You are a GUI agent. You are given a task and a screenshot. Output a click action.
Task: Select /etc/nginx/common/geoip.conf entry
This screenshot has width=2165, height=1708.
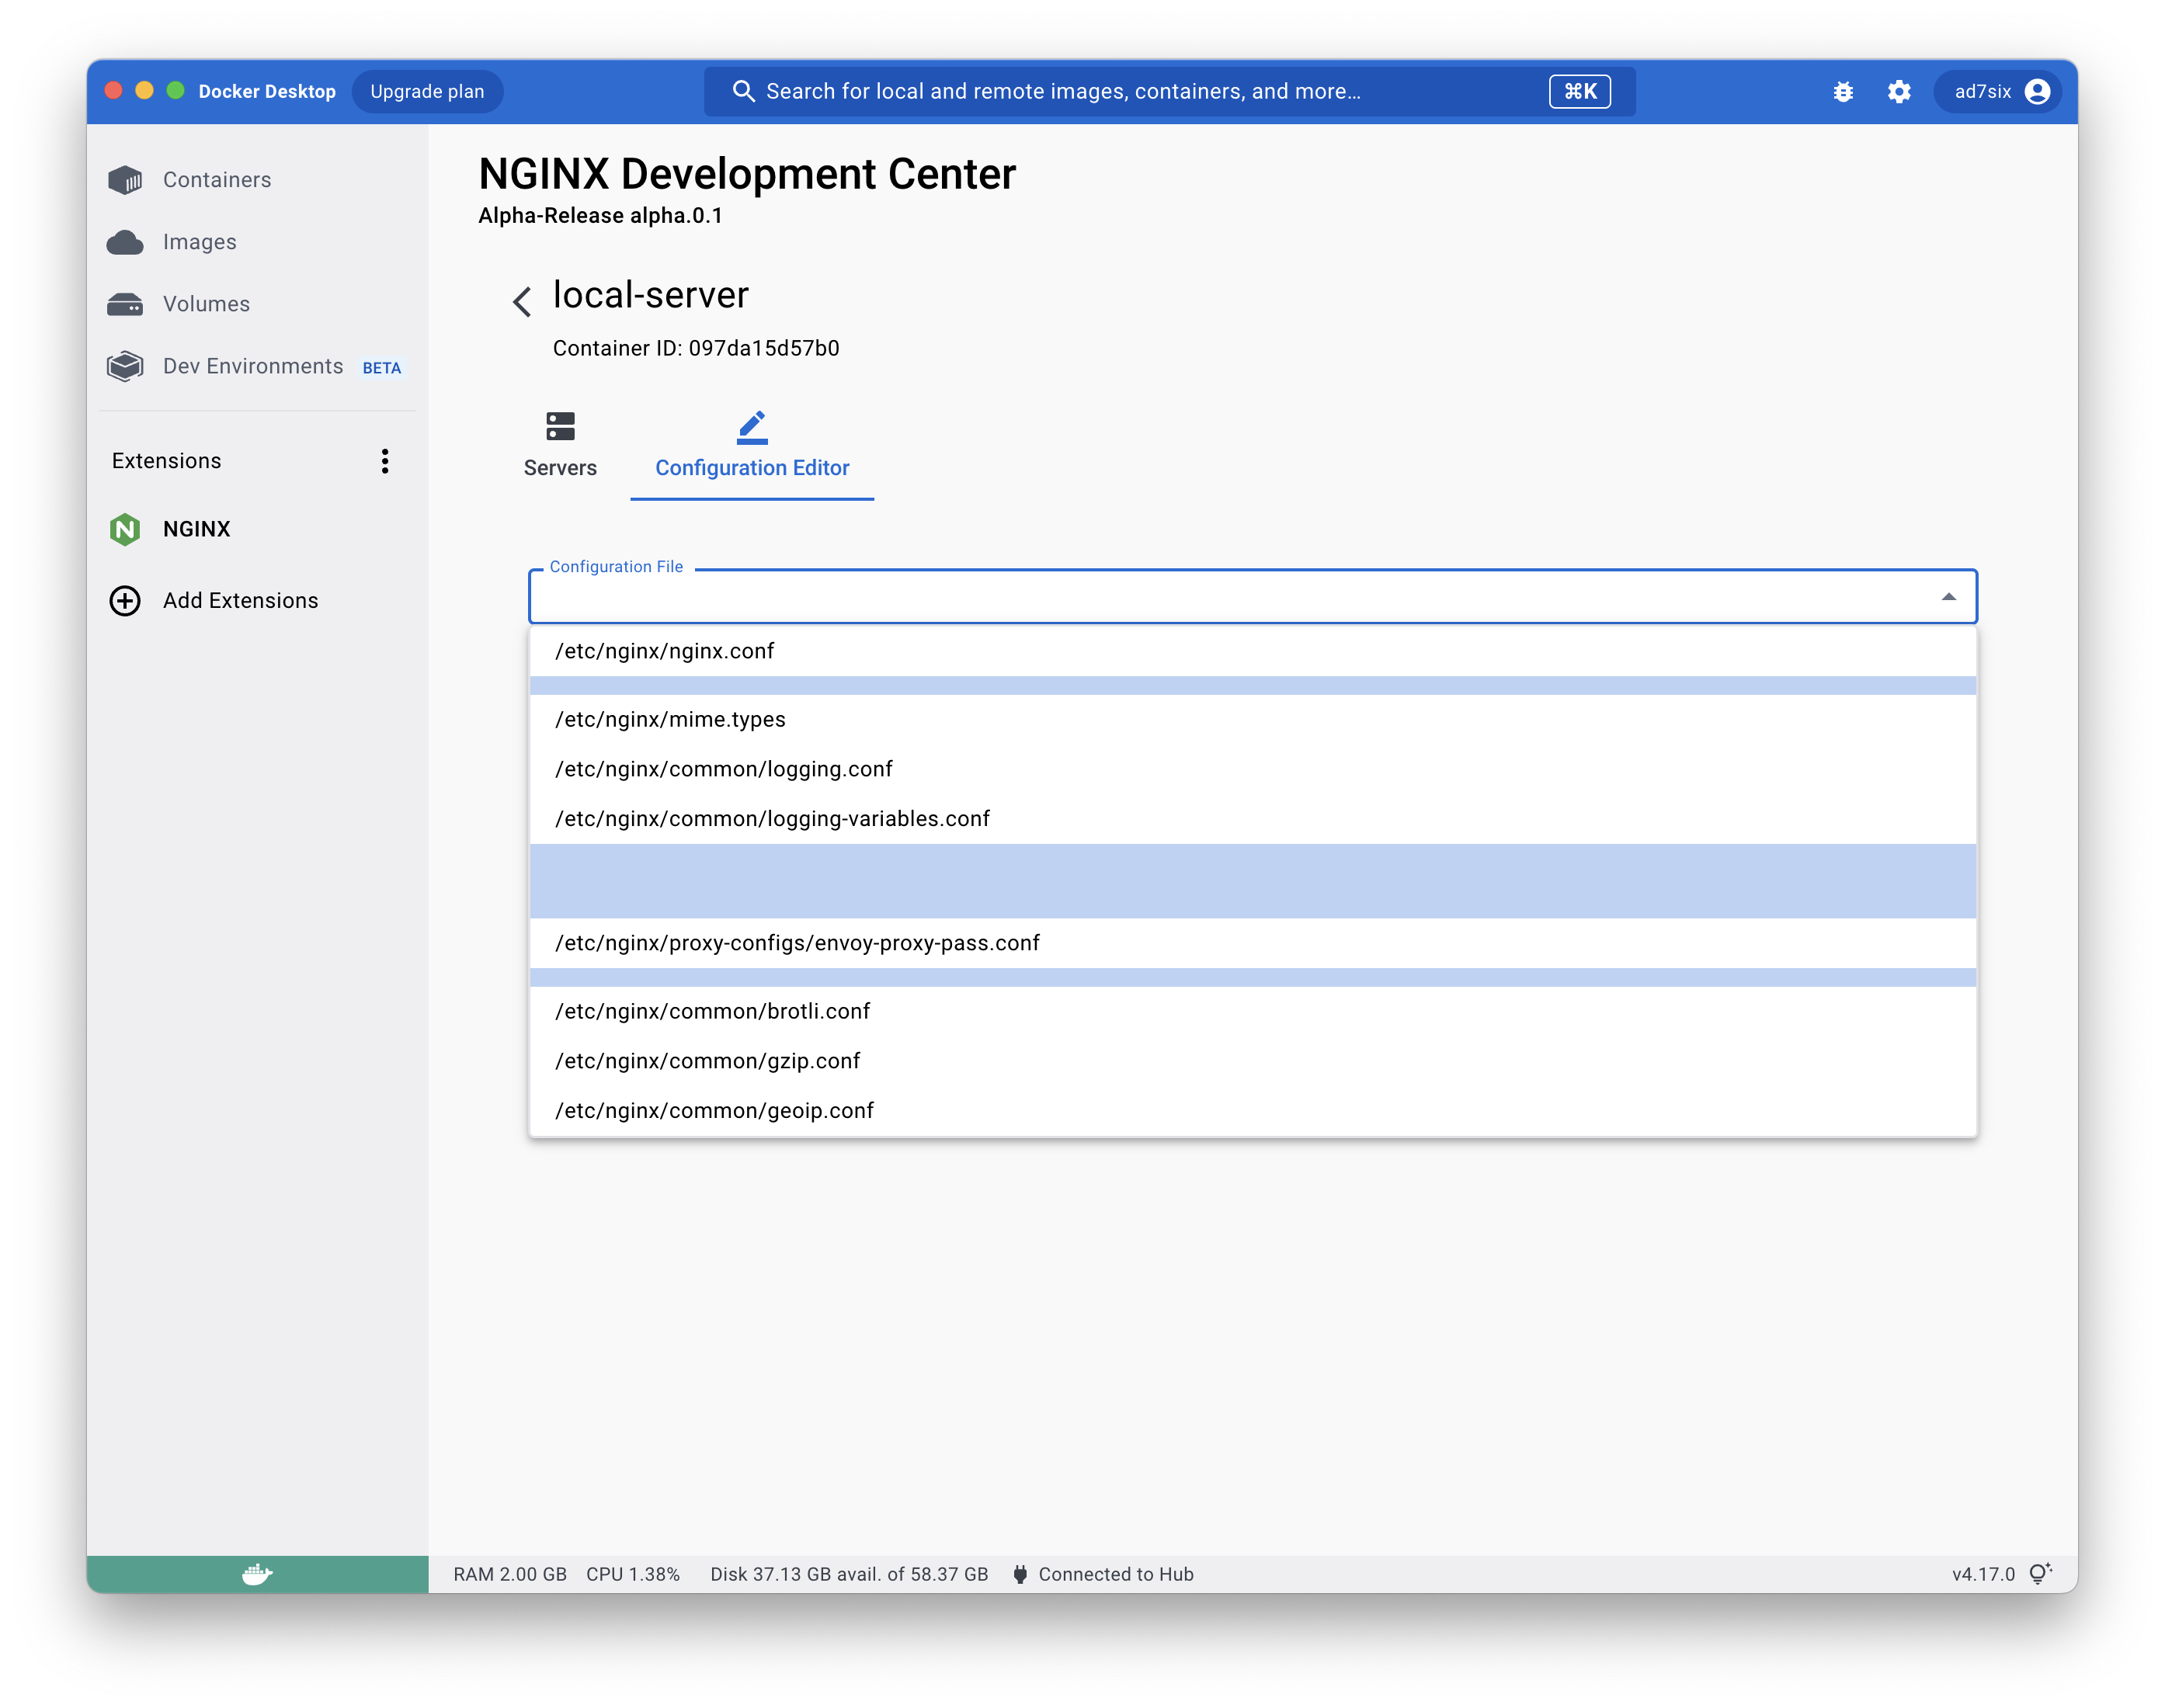[1253, 1111]
